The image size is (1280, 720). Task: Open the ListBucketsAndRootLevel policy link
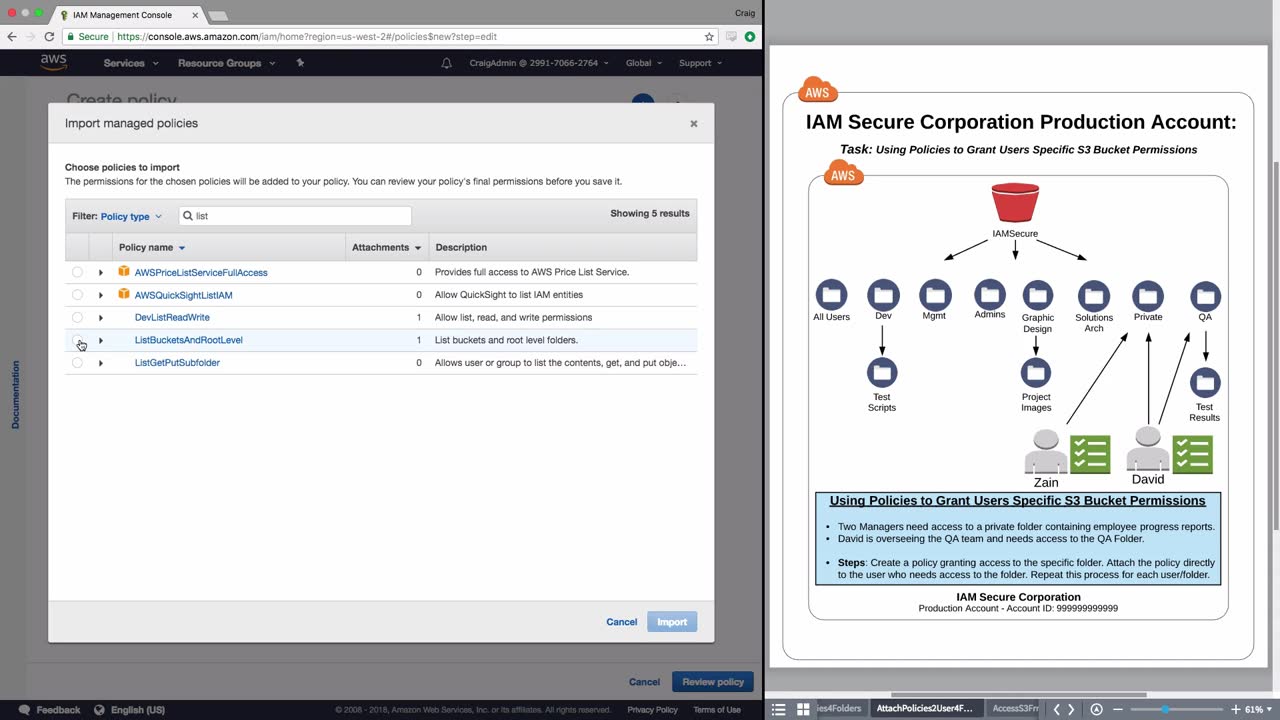click(189, 340)
